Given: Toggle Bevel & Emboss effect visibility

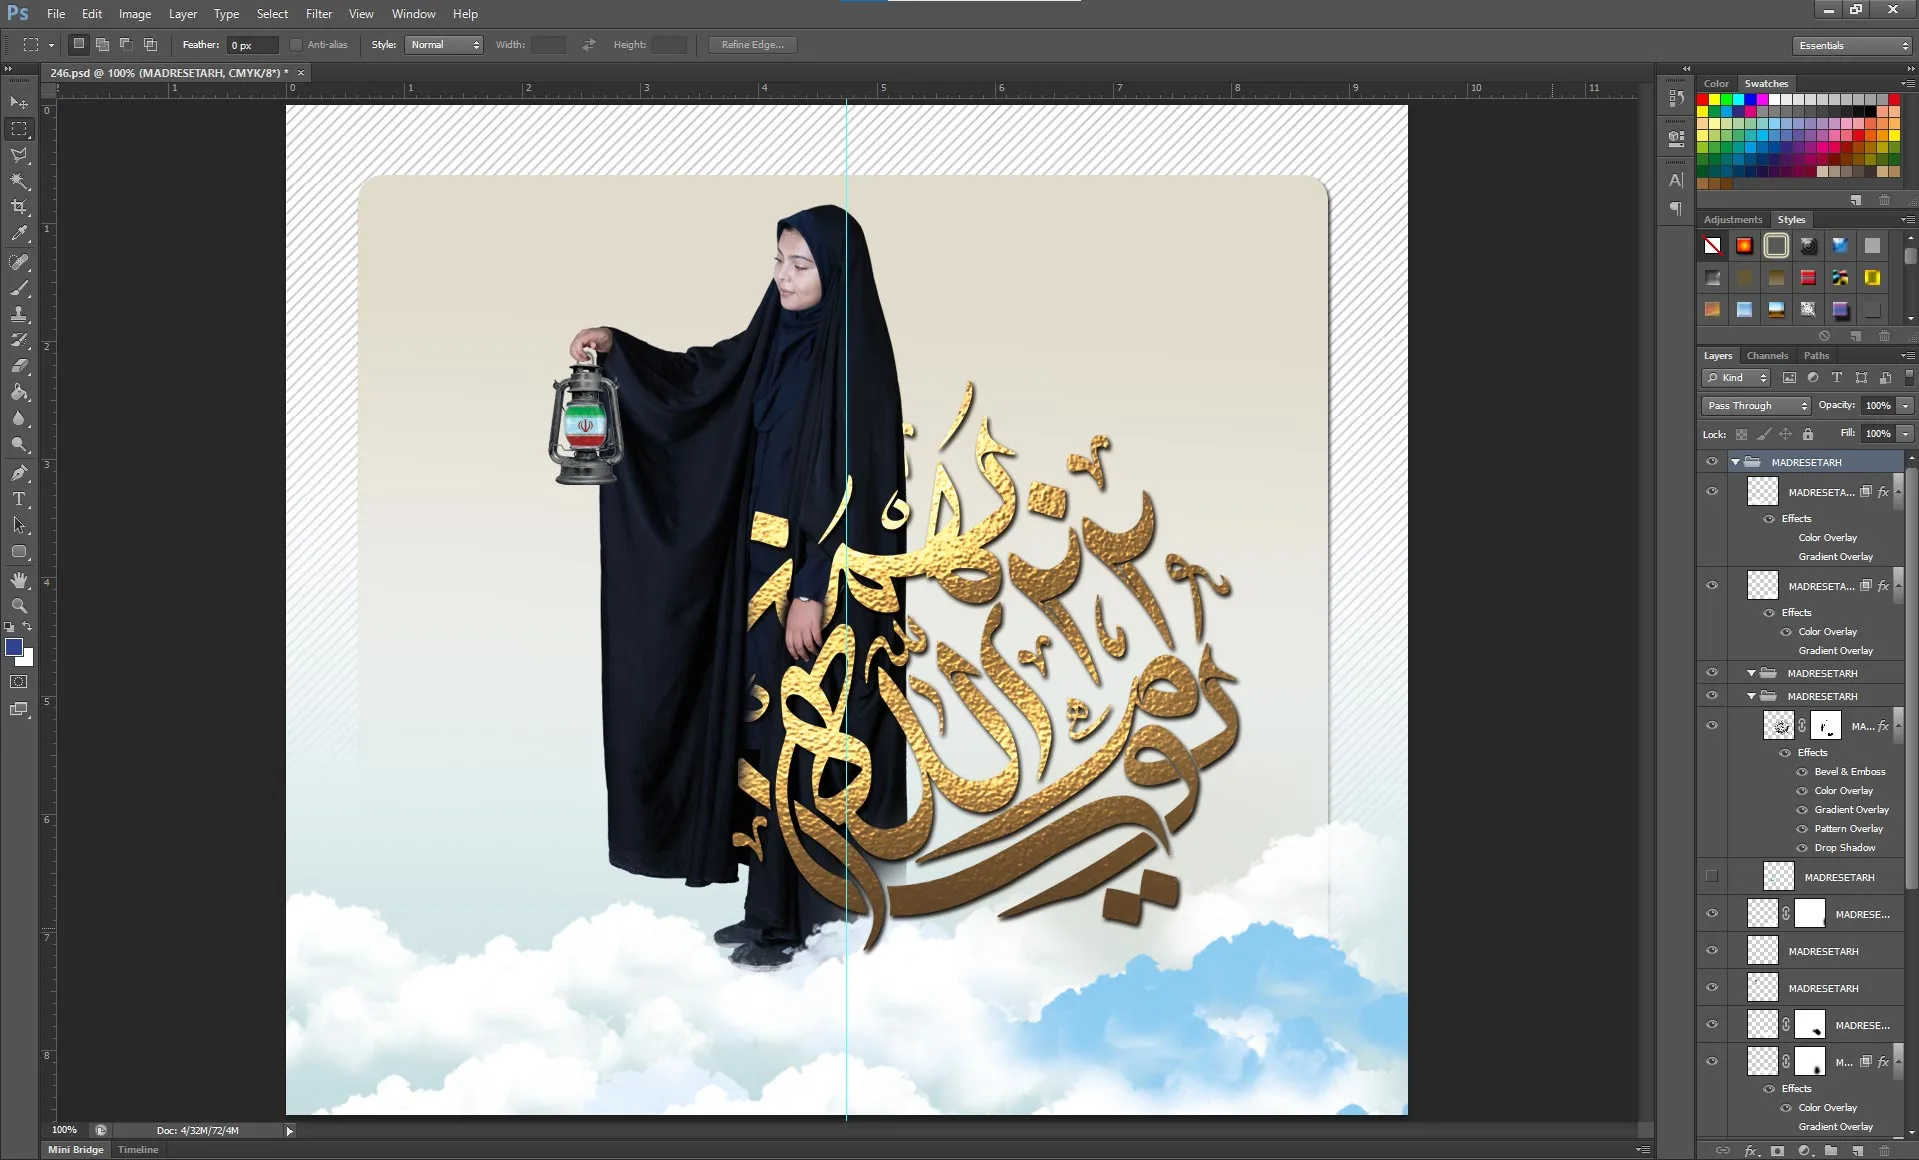Looking at the screenshot, I should [x=1802, y=772].
